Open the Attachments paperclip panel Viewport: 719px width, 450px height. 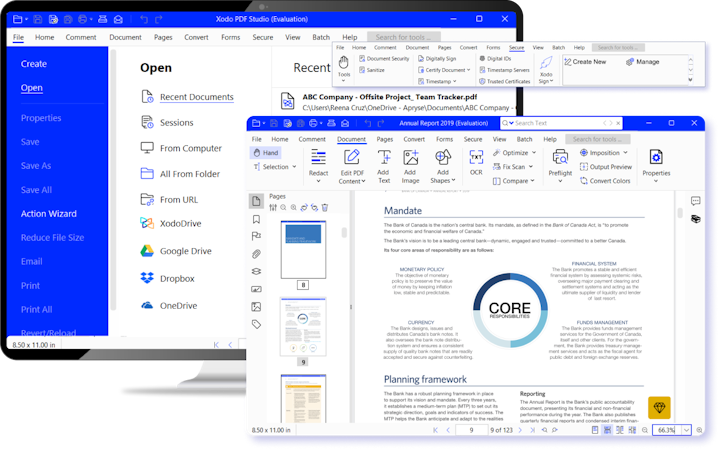256,254
